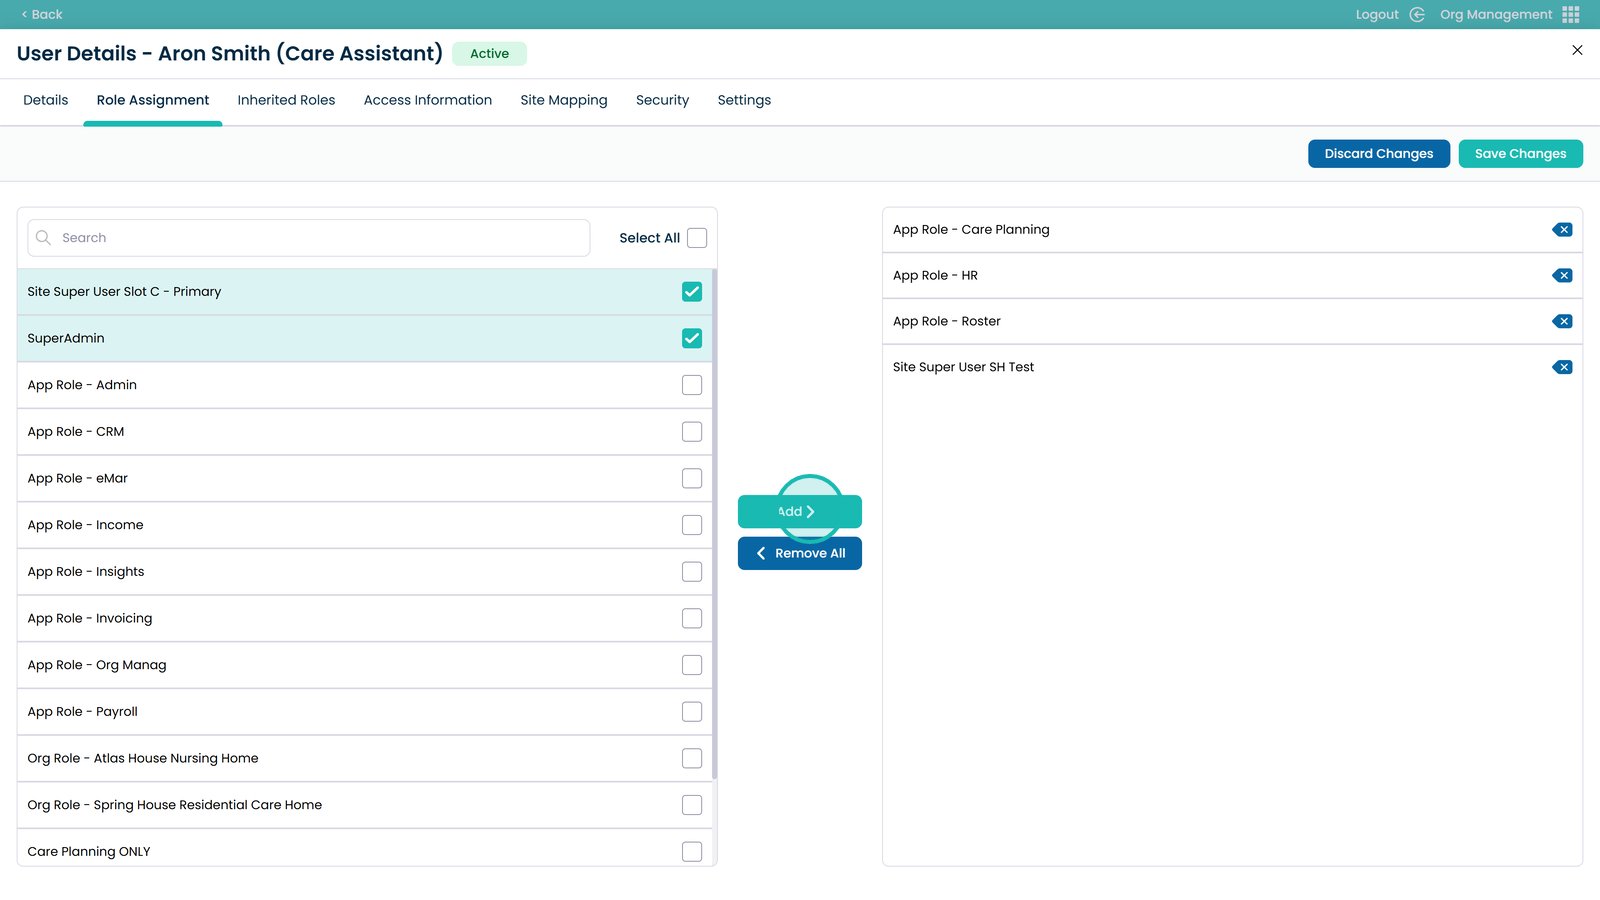Uncheck Site Super User Slot C - Primary
Screen dimensions: 1600x900
tap(691, 292)
